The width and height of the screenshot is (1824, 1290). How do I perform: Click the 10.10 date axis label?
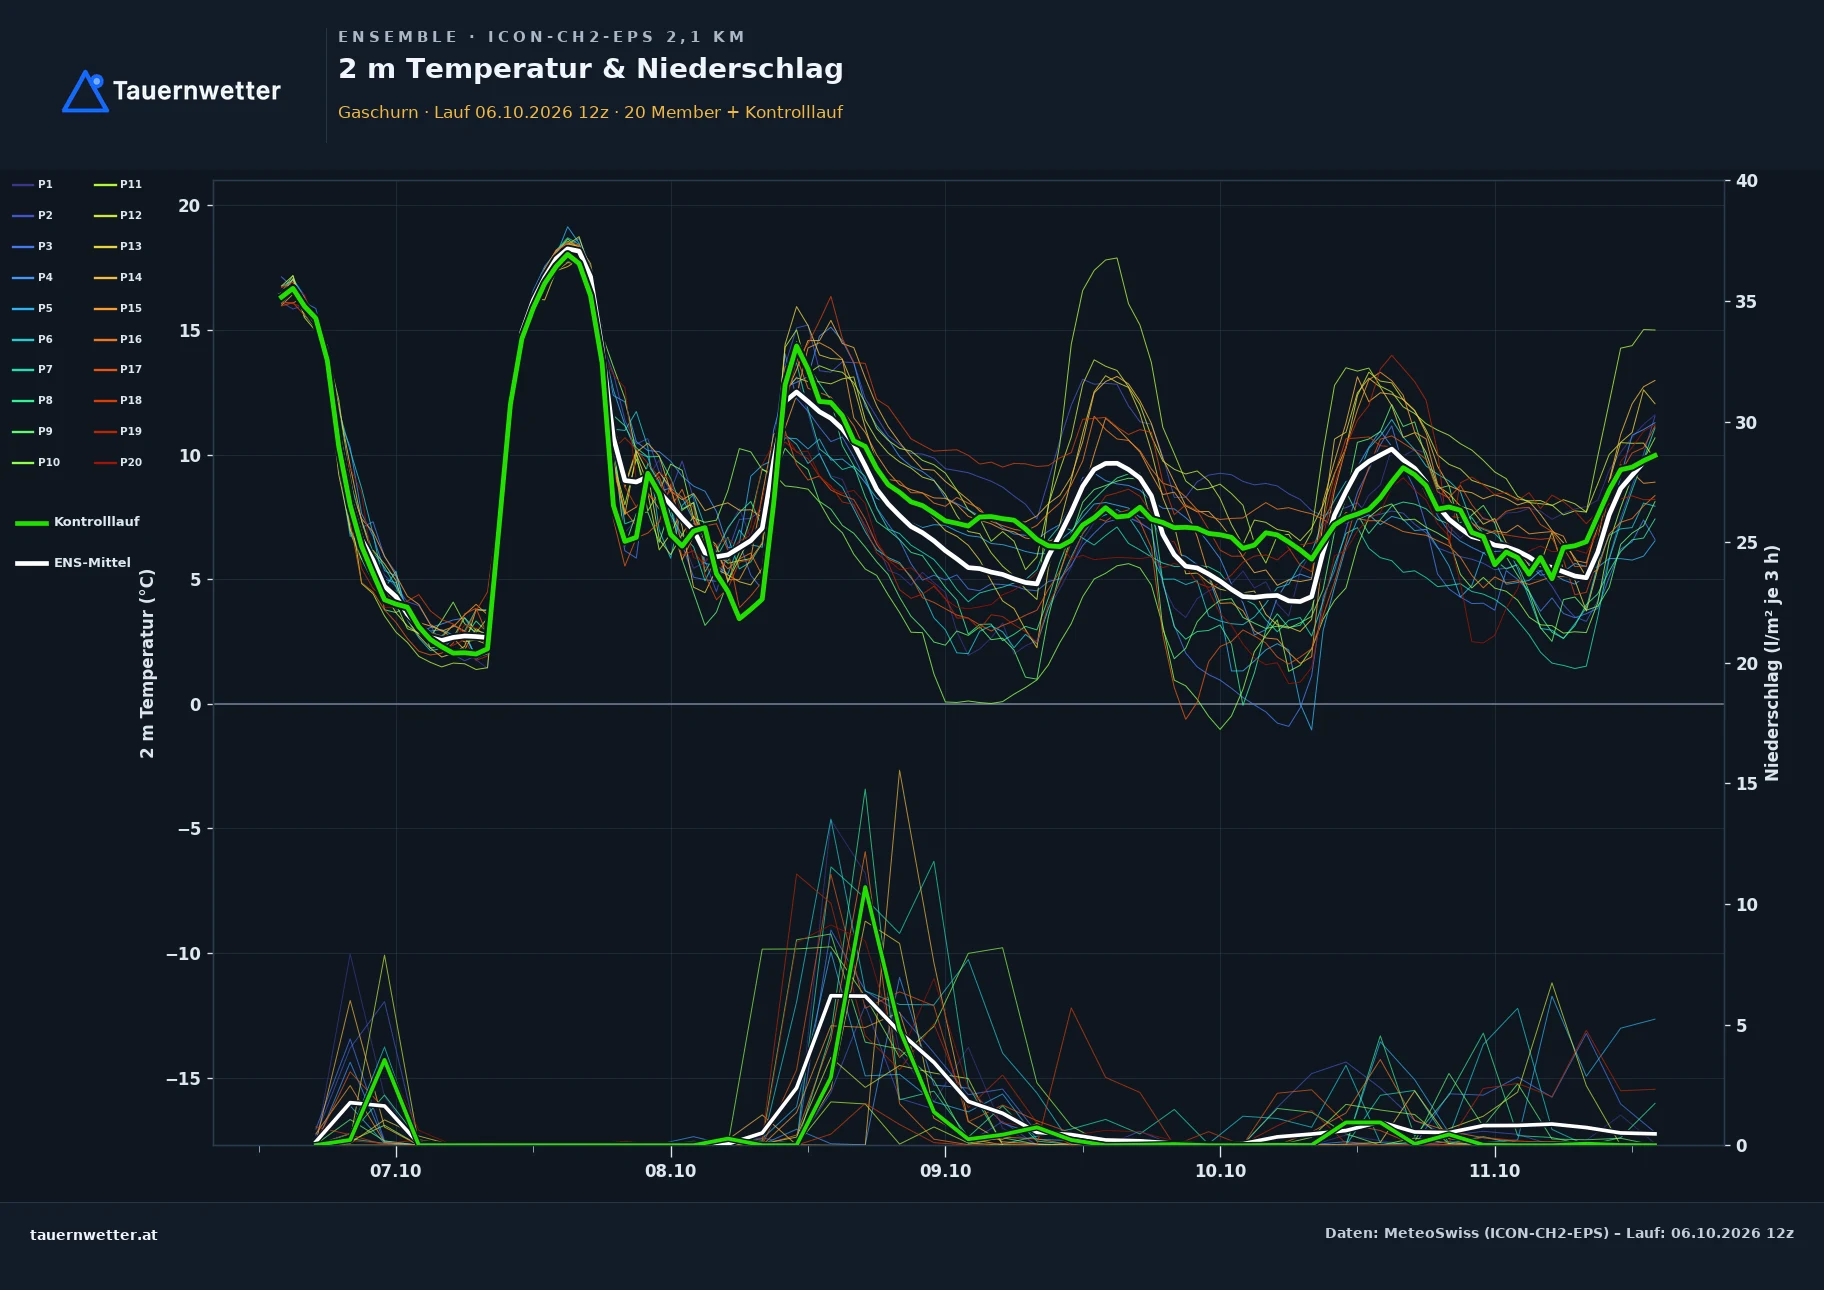click(1220, 1171)
